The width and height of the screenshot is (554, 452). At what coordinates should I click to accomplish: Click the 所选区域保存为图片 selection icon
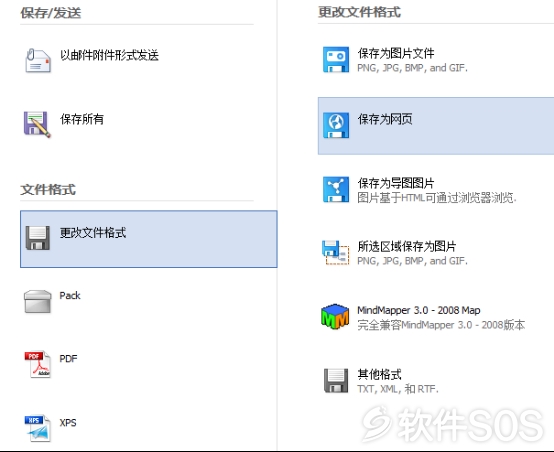point(335,252)
